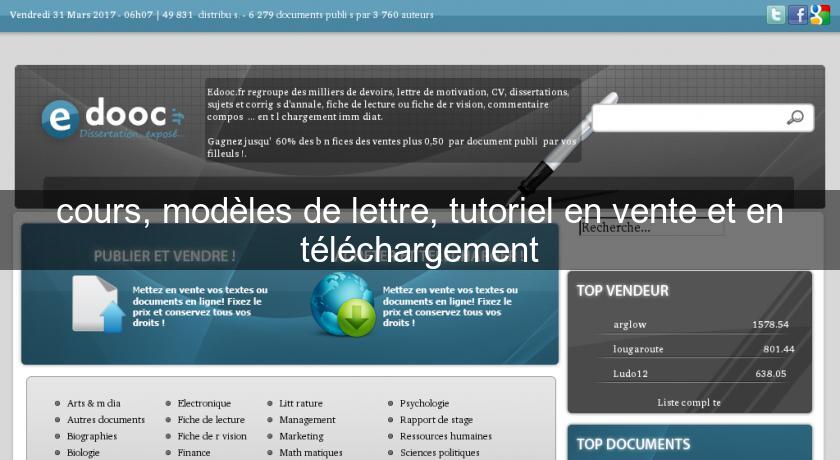Image resolution: width=840 pixels, height=460 pixels.
Task: Click the TOP DOCUMENTS heading
Action: click(633, 444)
